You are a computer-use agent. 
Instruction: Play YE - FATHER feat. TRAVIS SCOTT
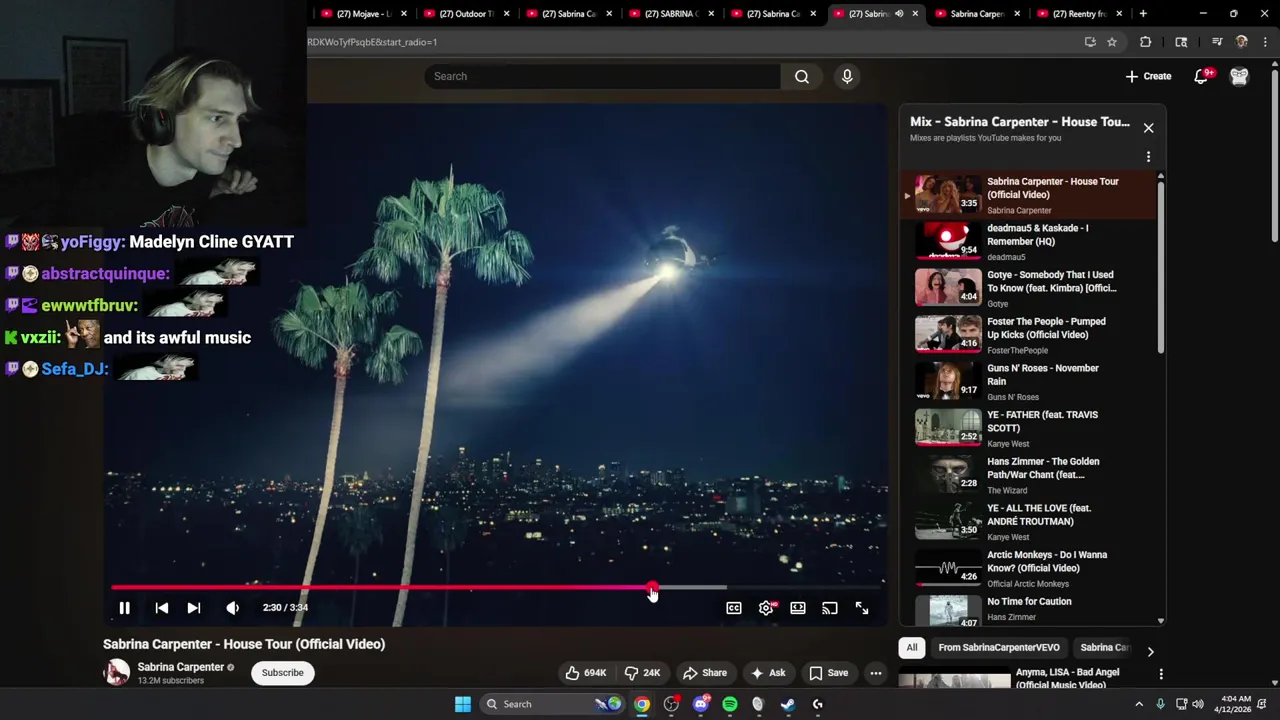pyautogui.click(x=1030, y=428)
